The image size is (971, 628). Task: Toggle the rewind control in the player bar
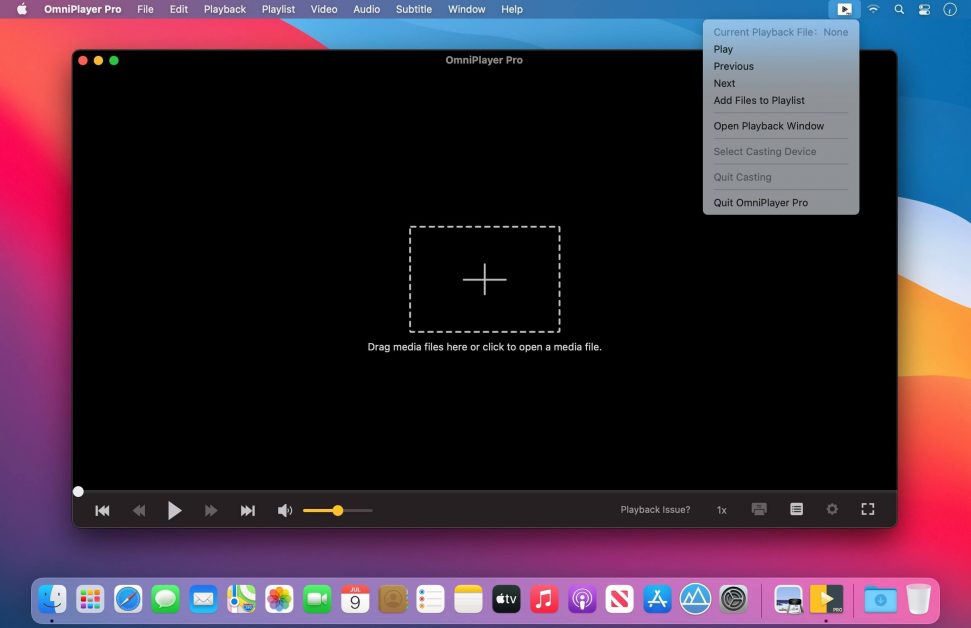point(139,510)
